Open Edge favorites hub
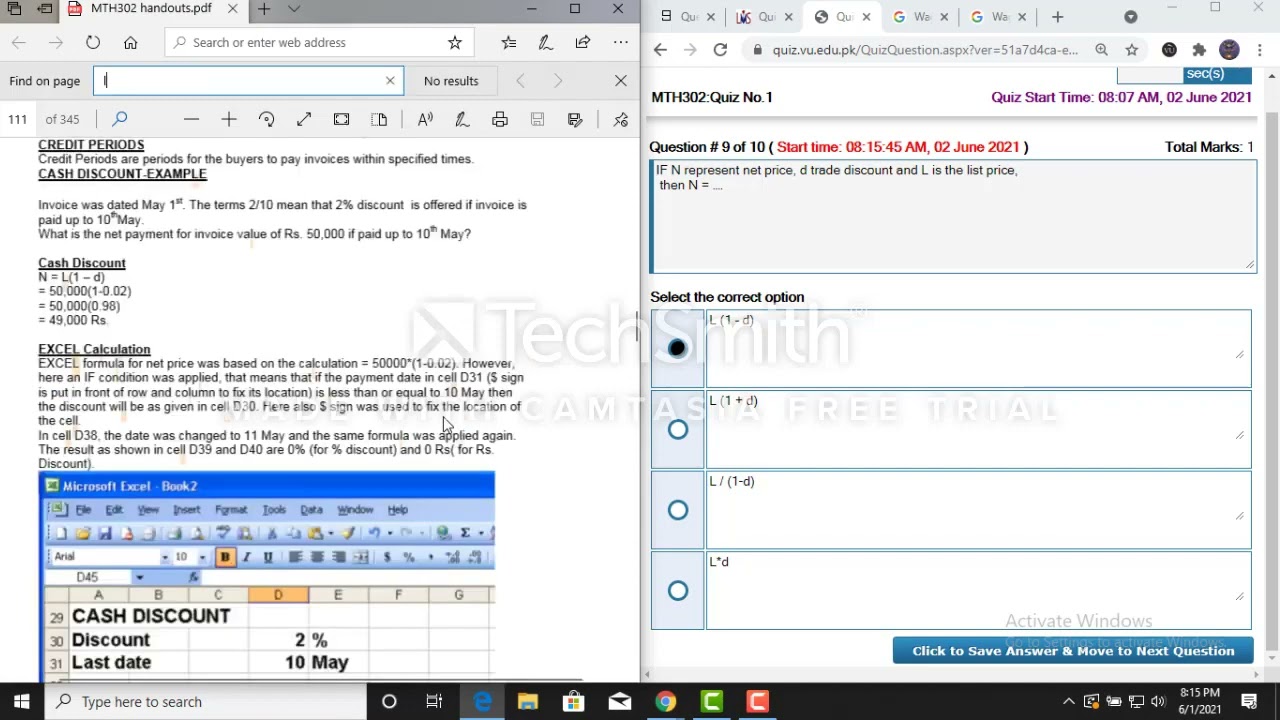 coord(509,42)
